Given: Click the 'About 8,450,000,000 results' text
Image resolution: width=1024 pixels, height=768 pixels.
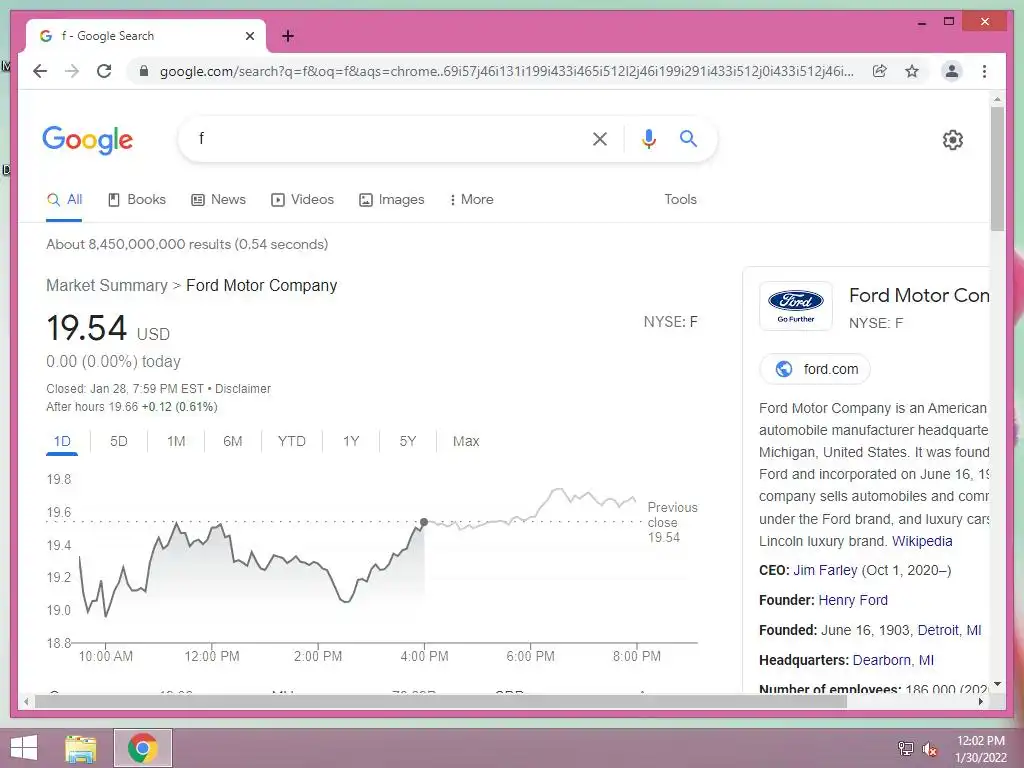Looking at the screenshot, I should point(187,244).
